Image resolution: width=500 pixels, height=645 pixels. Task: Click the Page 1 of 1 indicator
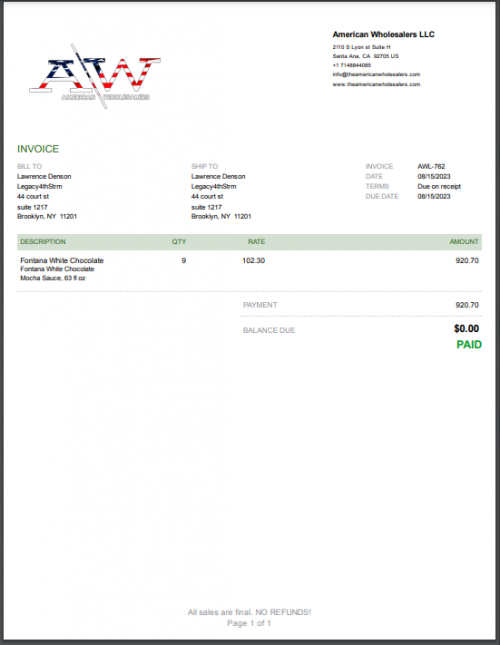pos(249,623)
